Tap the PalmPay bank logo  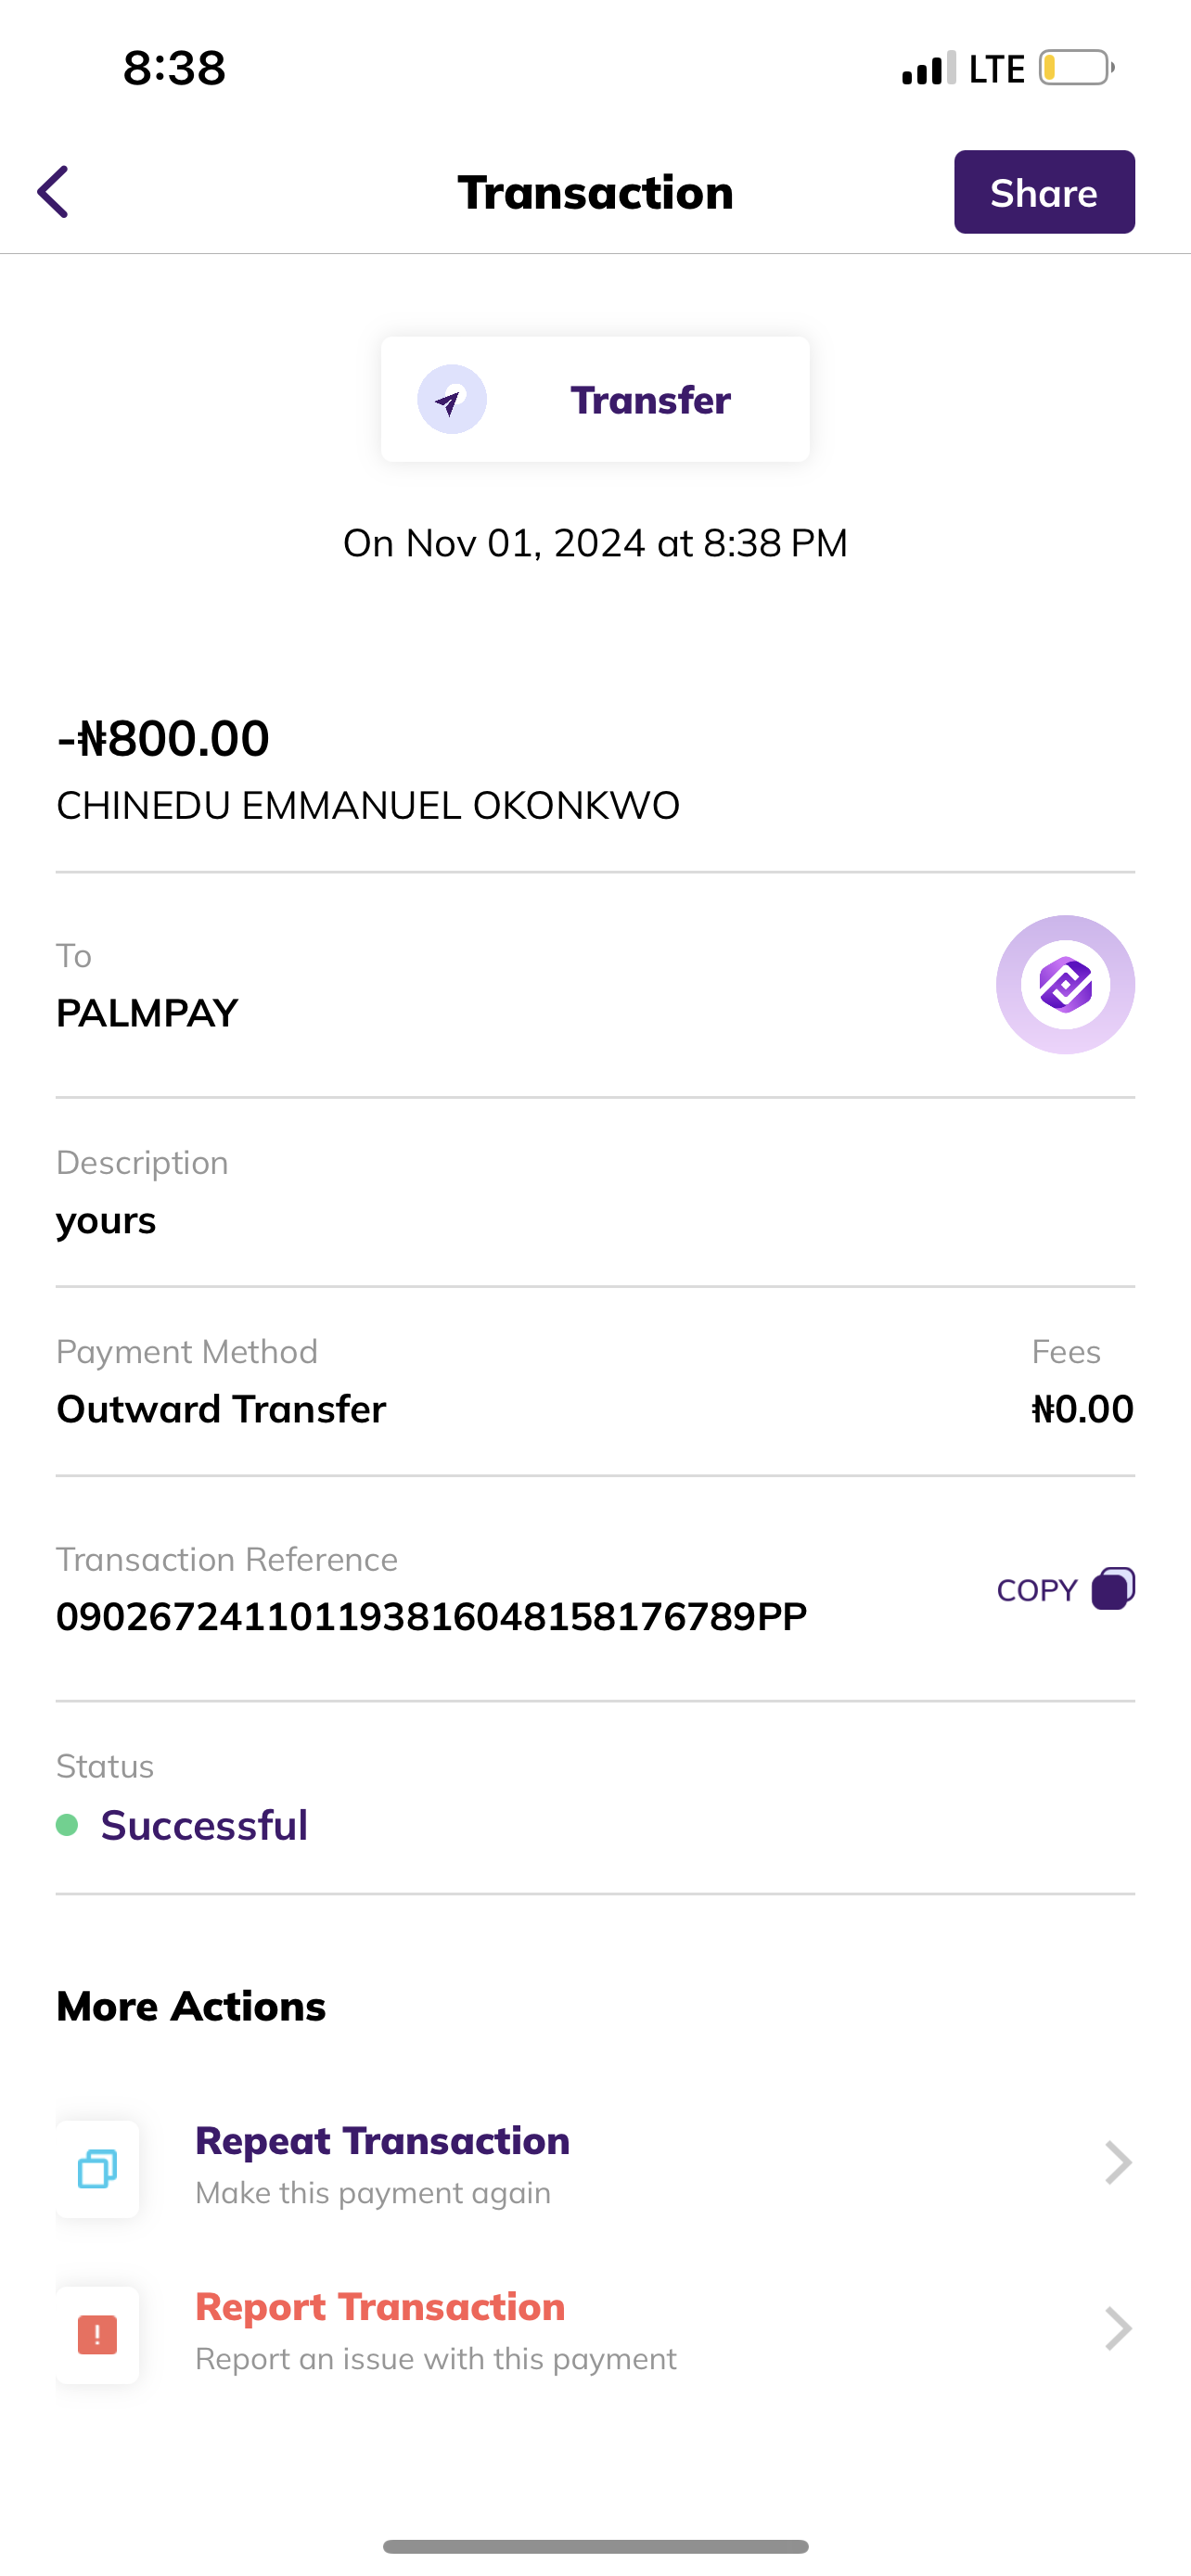pos(1065,985)
